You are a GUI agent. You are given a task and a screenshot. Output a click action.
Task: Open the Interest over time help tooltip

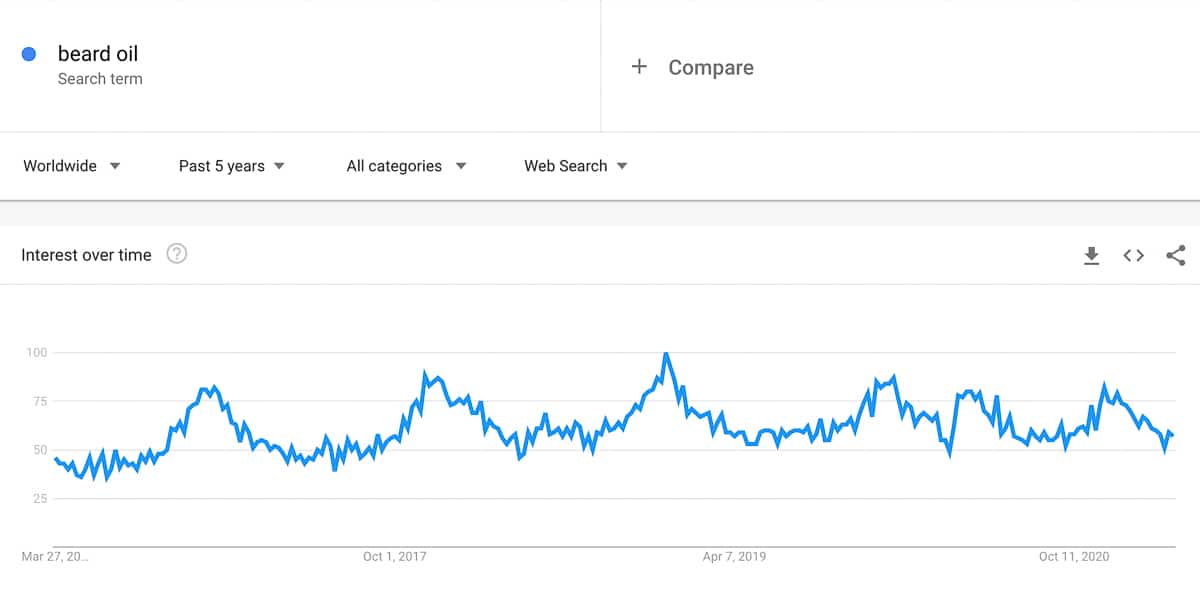click(177, 254)
